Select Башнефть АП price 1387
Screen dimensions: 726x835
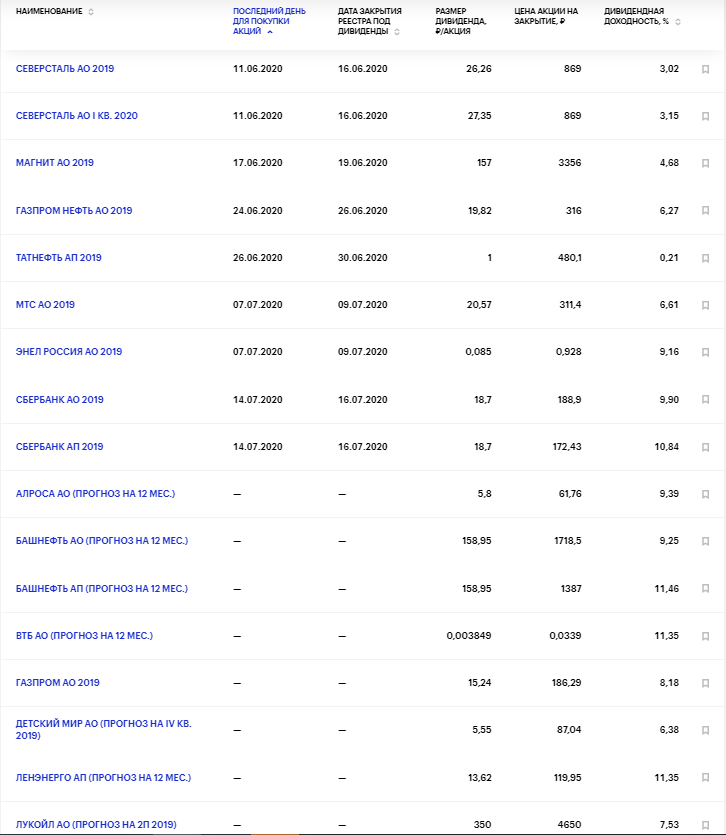coord(571,588)
